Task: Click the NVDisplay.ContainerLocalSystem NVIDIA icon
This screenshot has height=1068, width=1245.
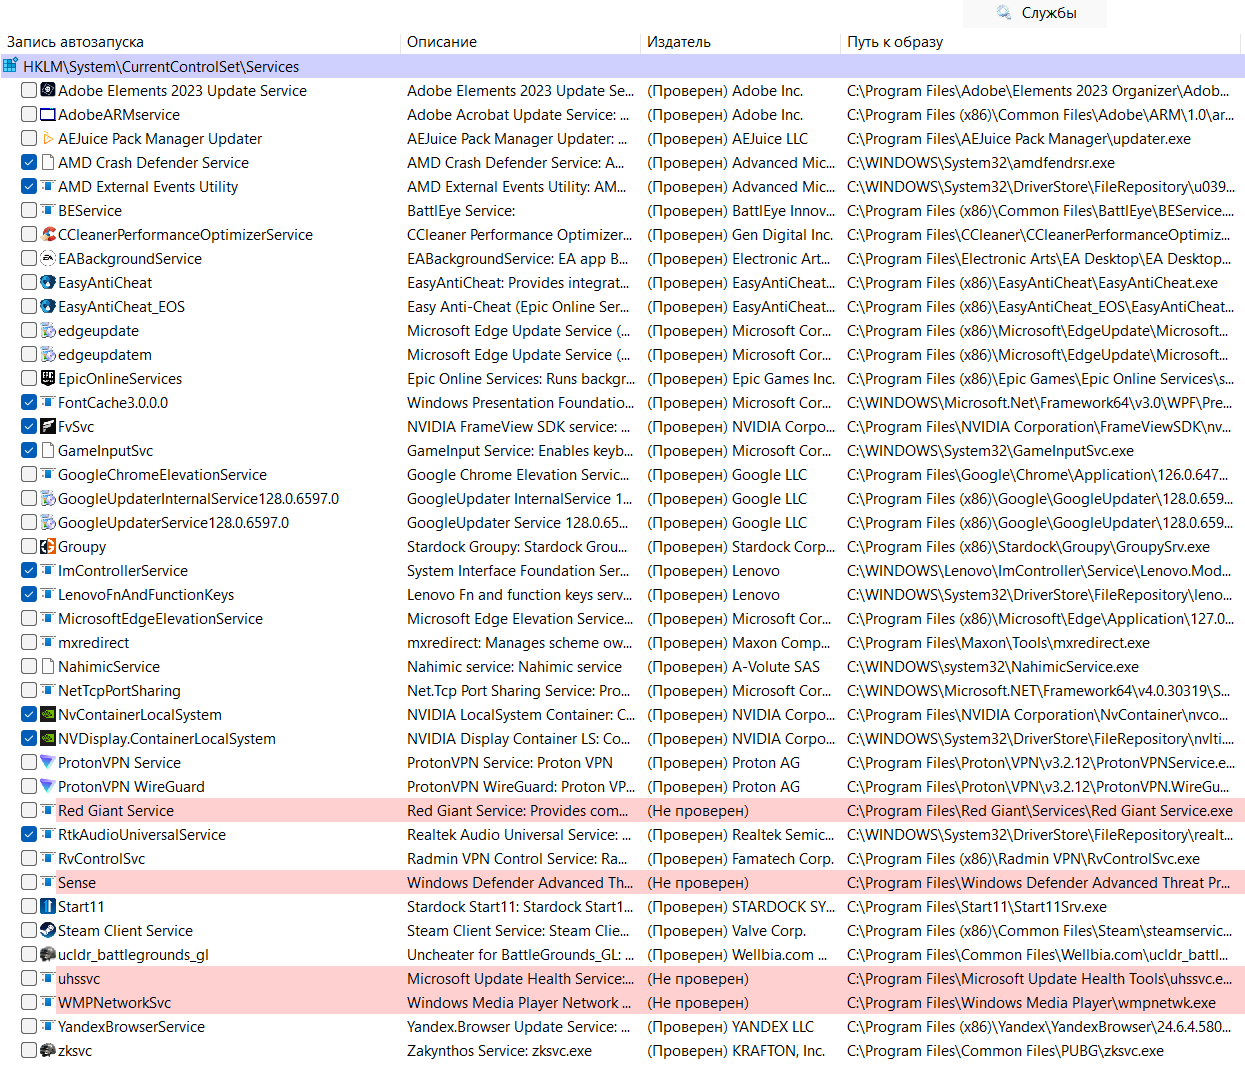Action: tap(47, 738)
